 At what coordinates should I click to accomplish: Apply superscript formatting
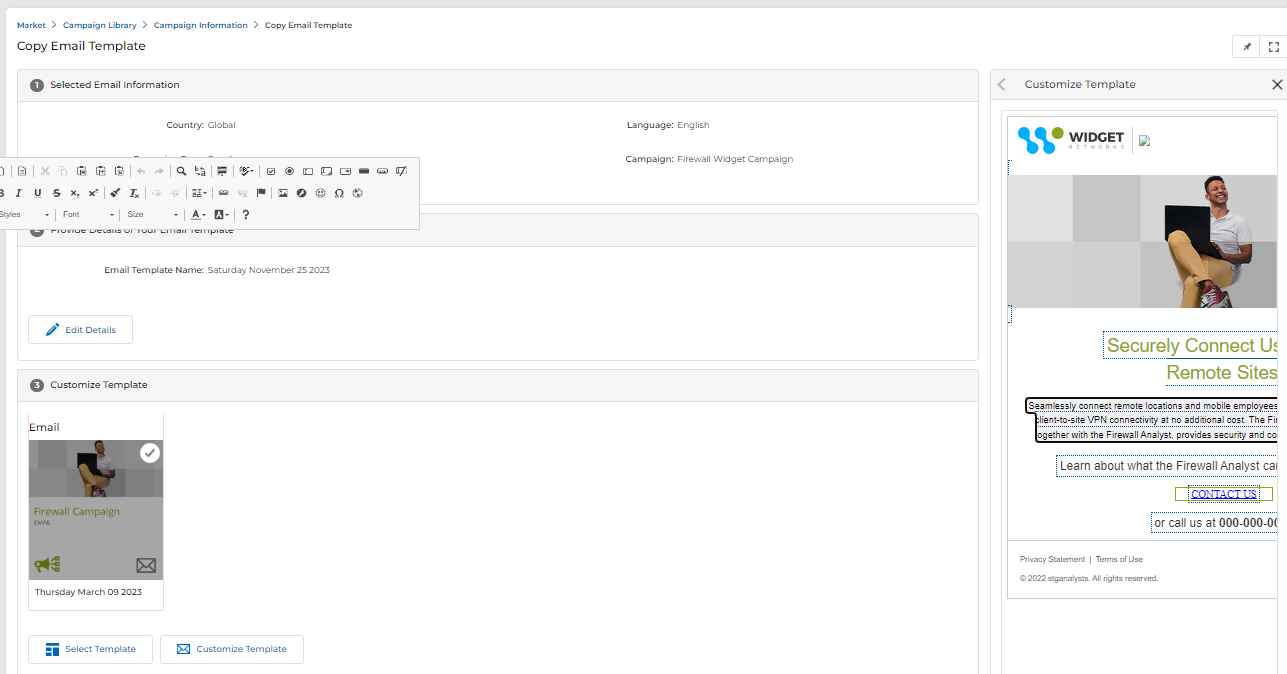click(x=93, y=193)
